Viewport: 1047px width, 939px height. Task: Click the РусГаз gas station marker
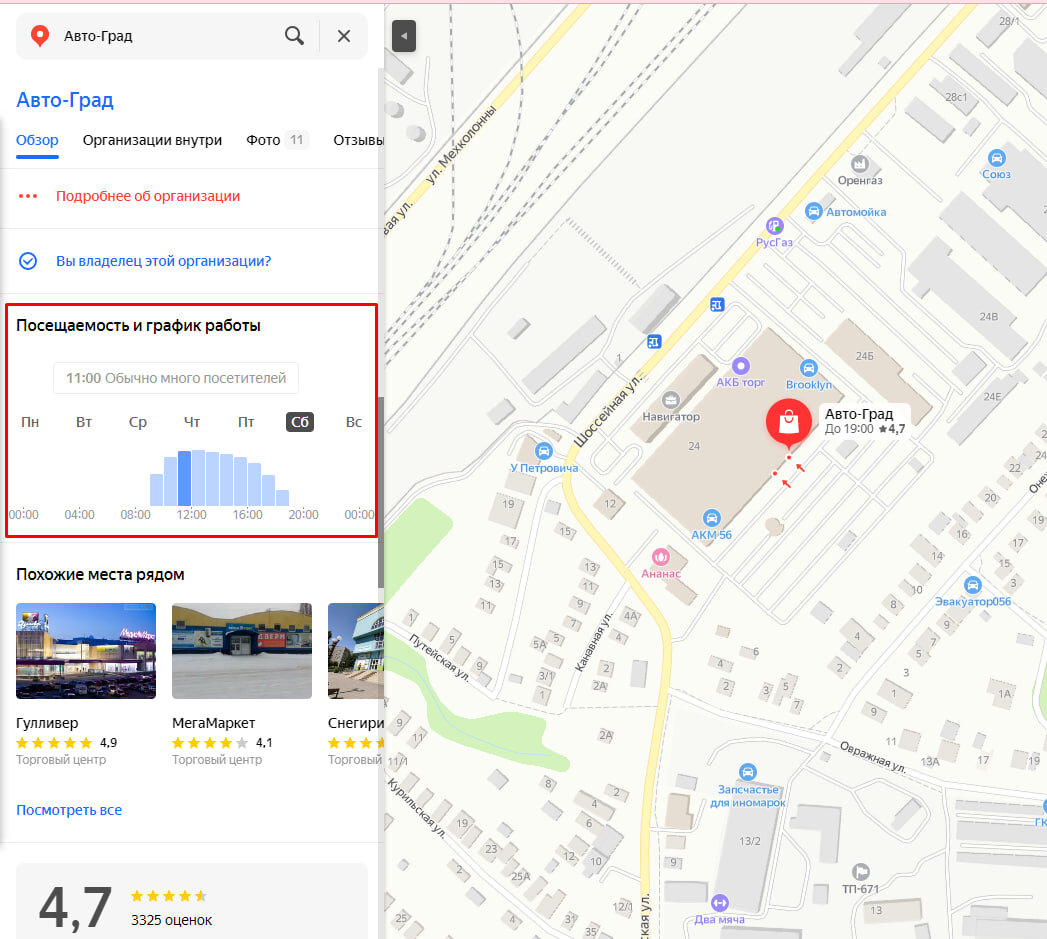click(x=774, y=226)
